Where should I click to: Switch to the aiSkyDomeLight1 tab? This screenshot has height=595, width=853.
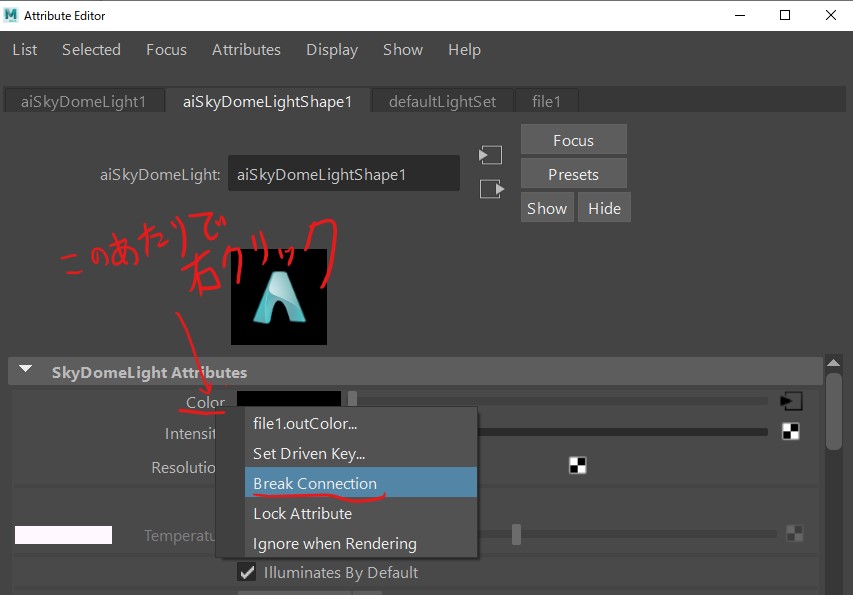pyautogui.click(x=84, y=101)
